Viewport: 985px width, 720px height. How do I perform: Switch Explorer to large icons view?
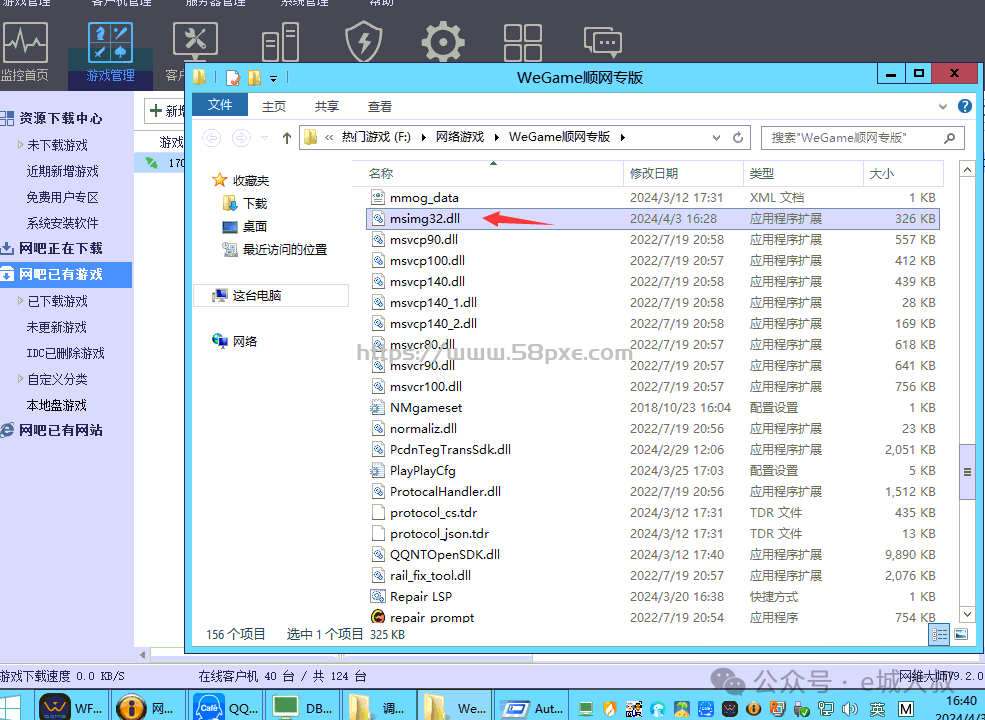[x=961, y=635]
